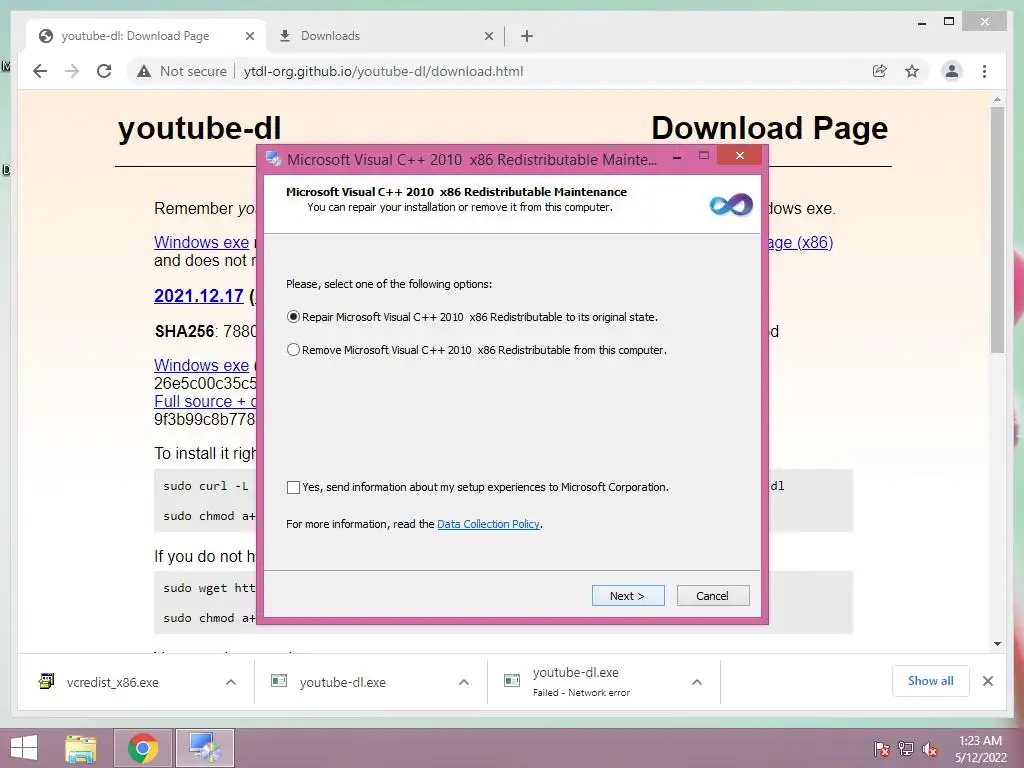The width and height of the screenshot is (1024, 768).
Task: Switch to the Downloads tab
Action: pos(384,36)
